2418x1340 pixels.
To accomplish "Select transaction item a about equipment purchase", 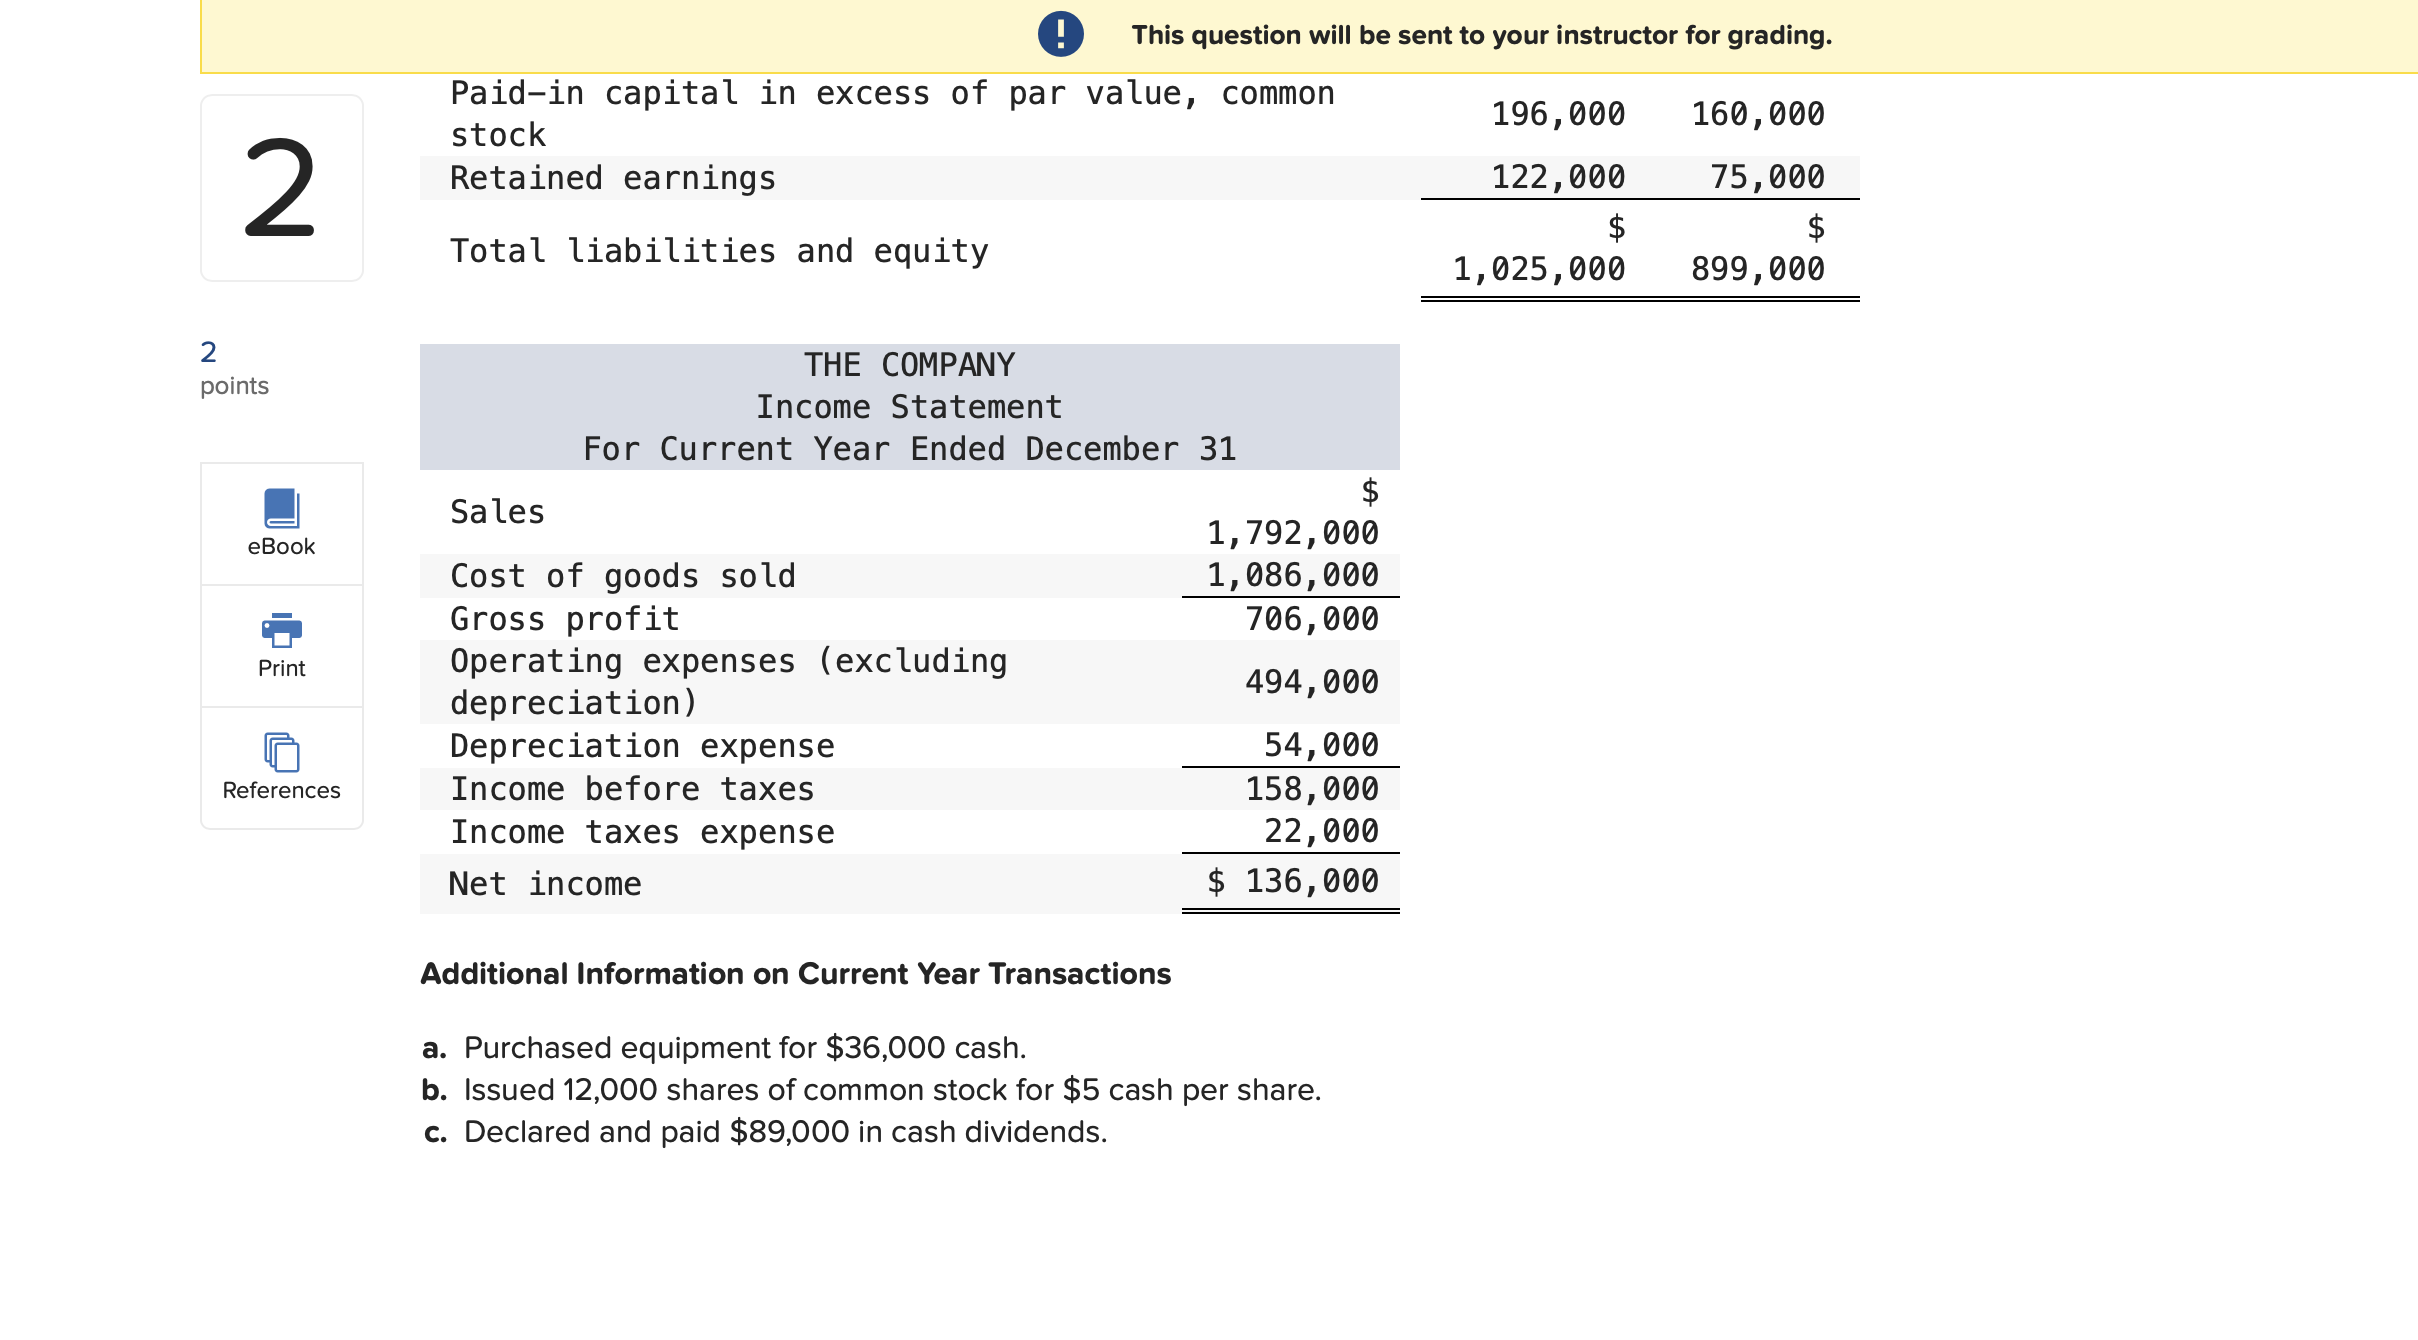I will (724, 1048).
